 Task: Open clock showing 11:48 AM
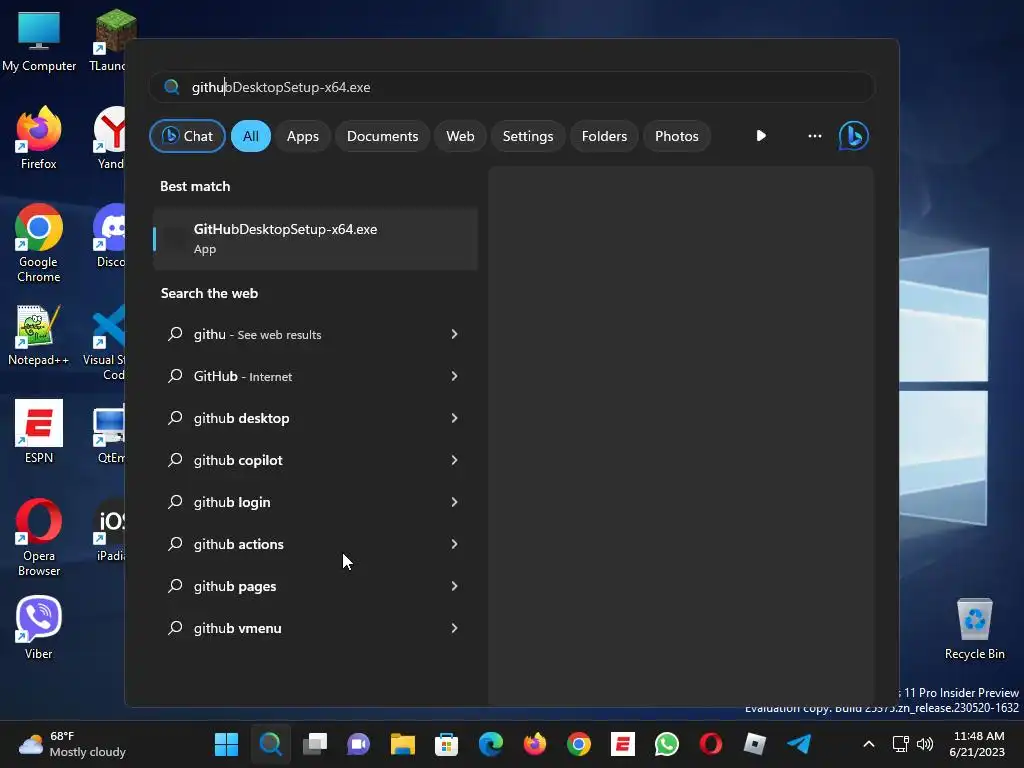[x=978, y=744]
